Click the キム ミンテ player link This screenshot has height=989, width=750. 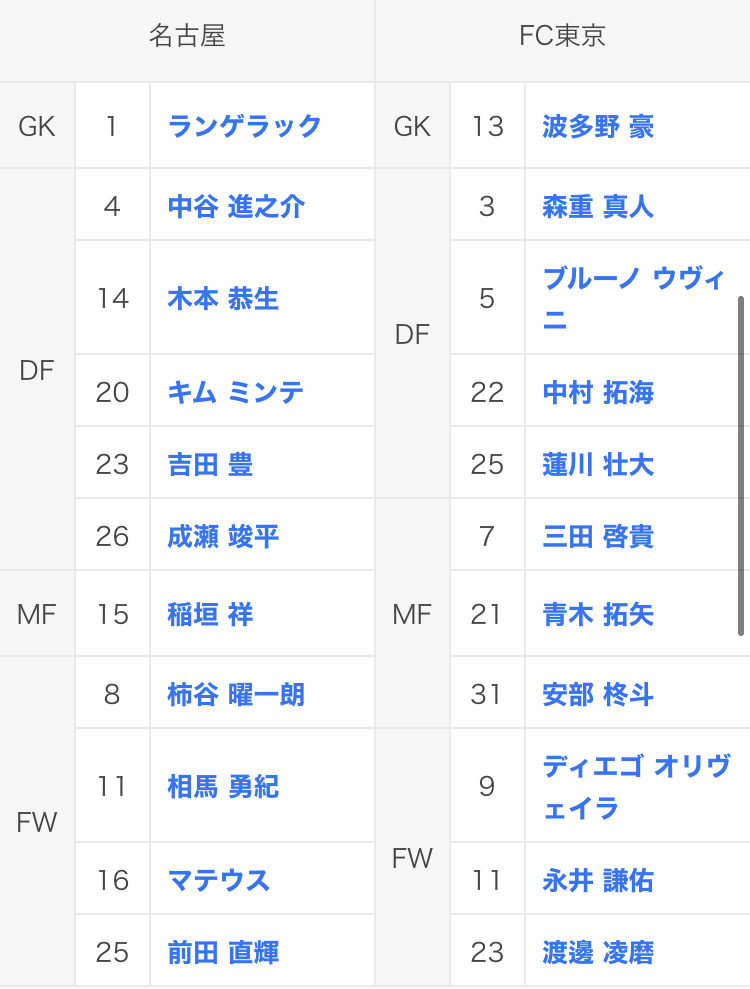point(235,392)
